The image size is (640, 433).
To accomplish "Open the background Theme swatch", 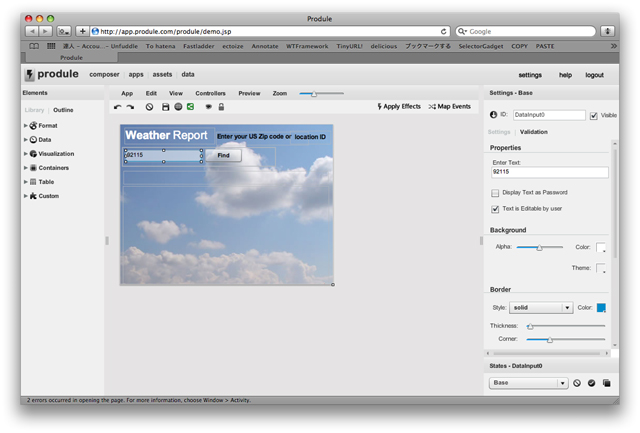I will pyautogui.click(x=601, y=268).
